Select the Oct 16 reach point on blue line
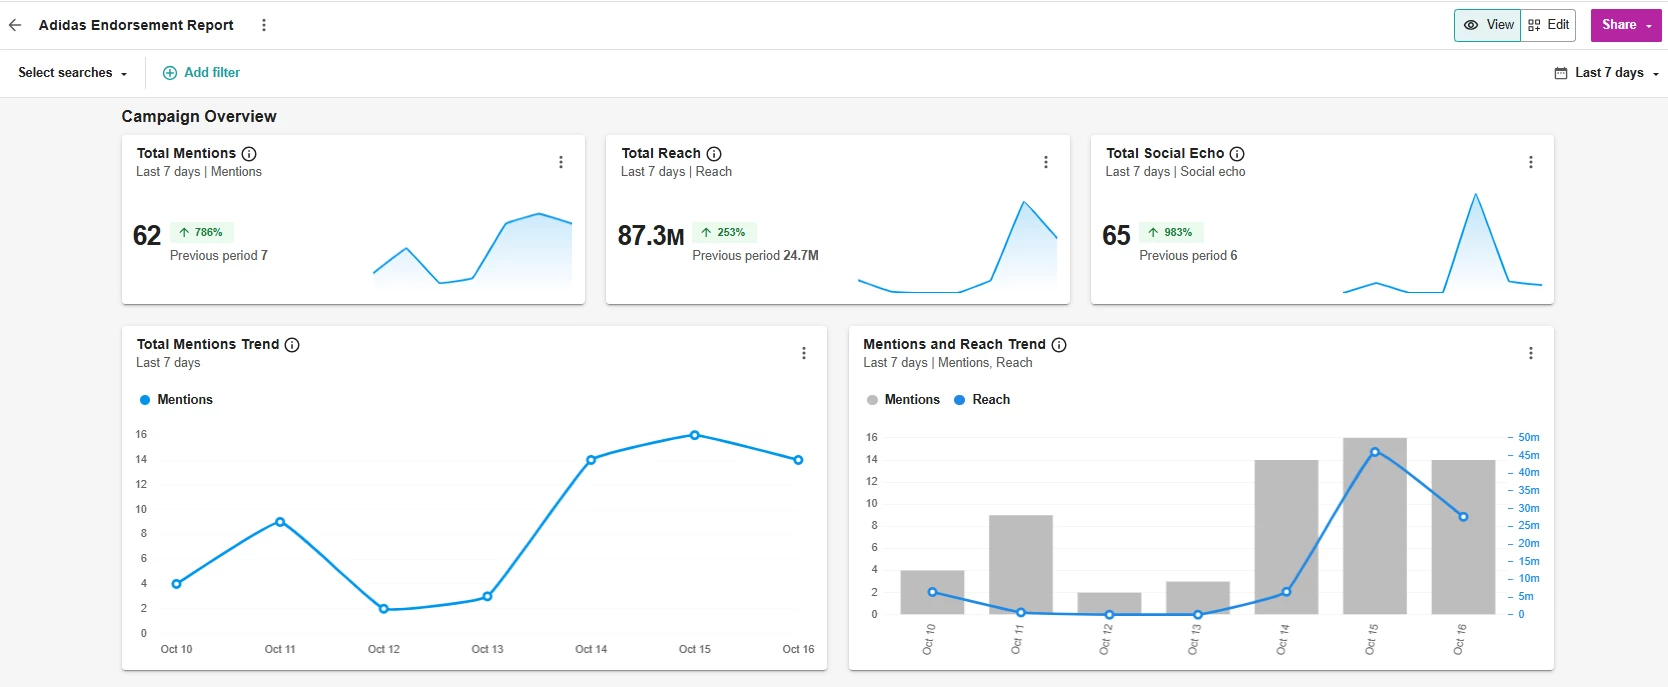Image resolution: width=1668 pixels, height=687 pixels. pyautogui.click(x=1463, y=517)
